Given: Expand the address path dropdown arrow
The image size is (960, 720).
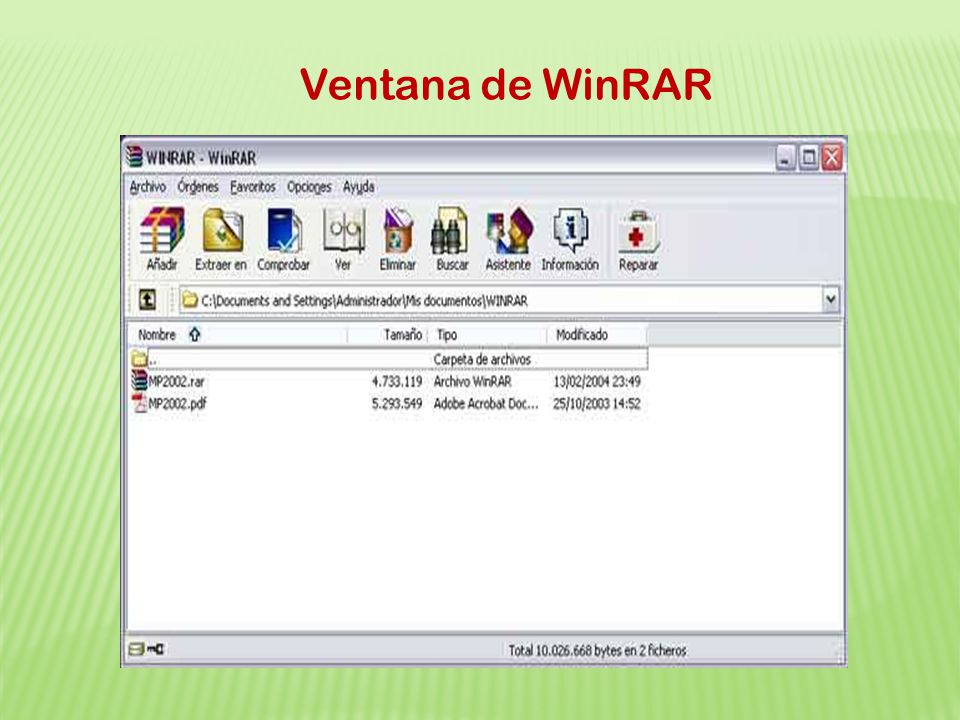Looking at the screenshot, I should [830, 299].
